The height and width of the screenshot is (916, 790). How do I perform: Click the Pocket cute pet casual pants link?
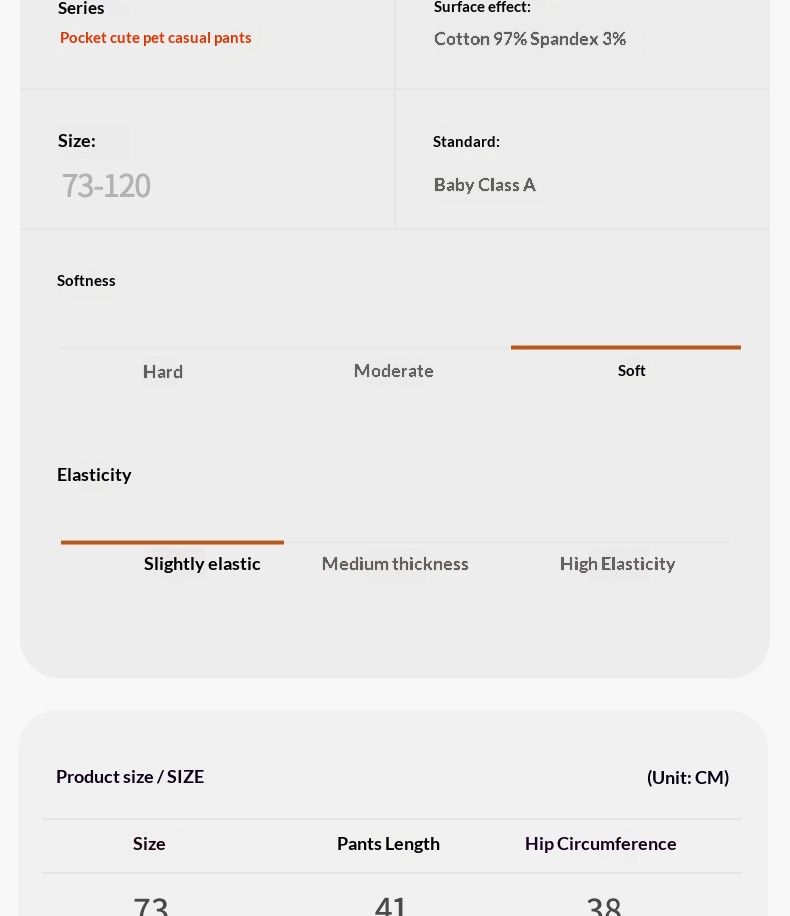[155, 38]
